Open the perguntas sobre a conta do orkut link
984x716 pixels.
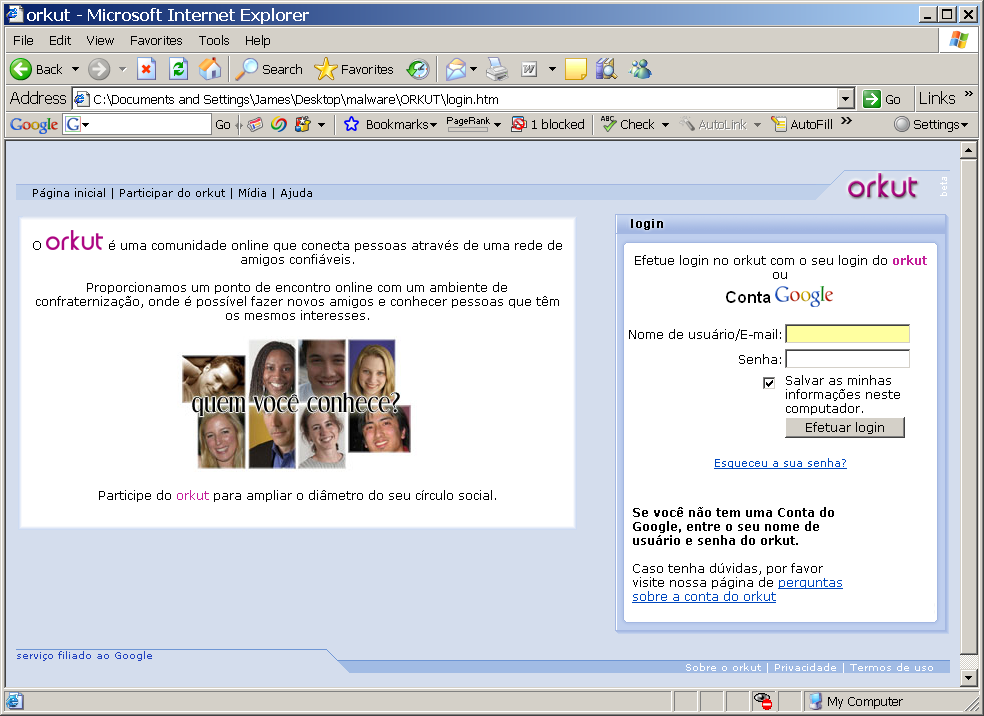[737, 589]
